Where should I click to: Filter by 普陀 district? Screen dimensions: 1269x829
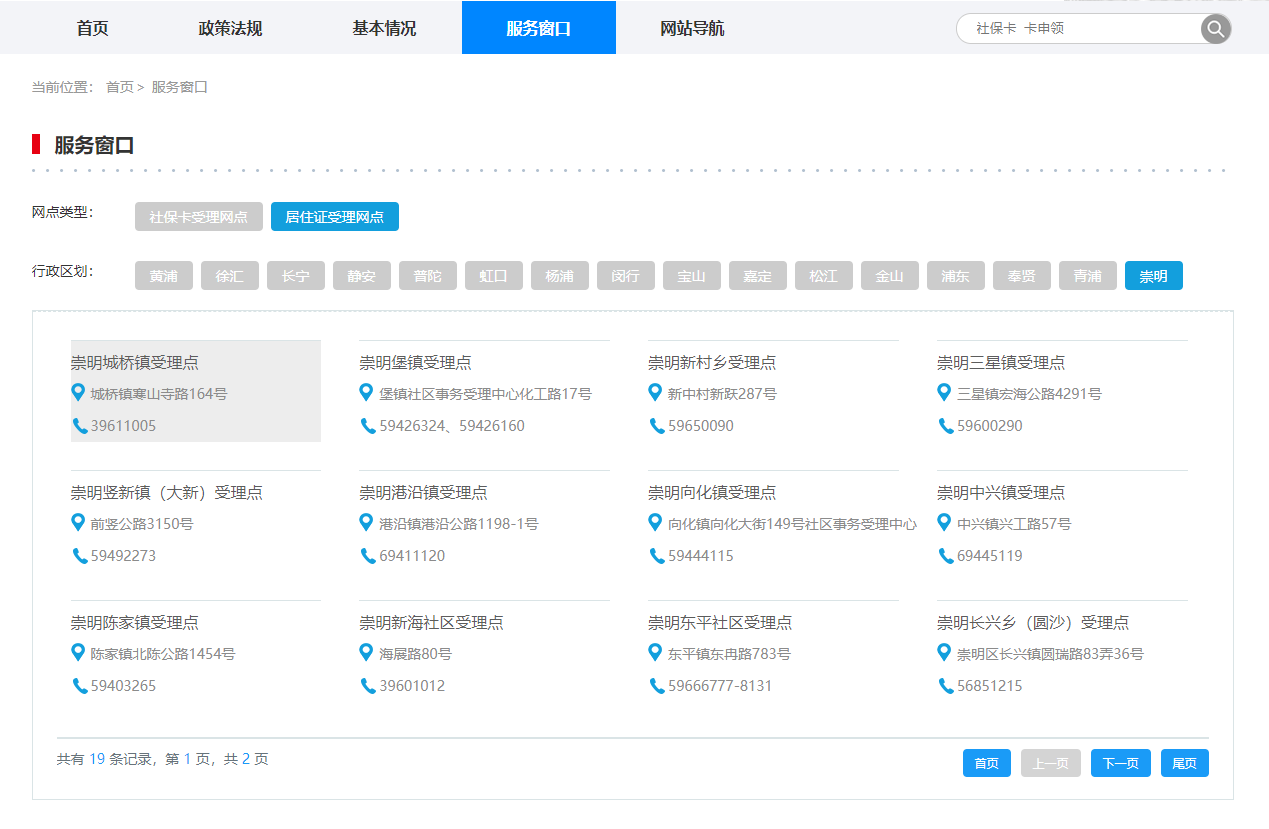(428, 276)
